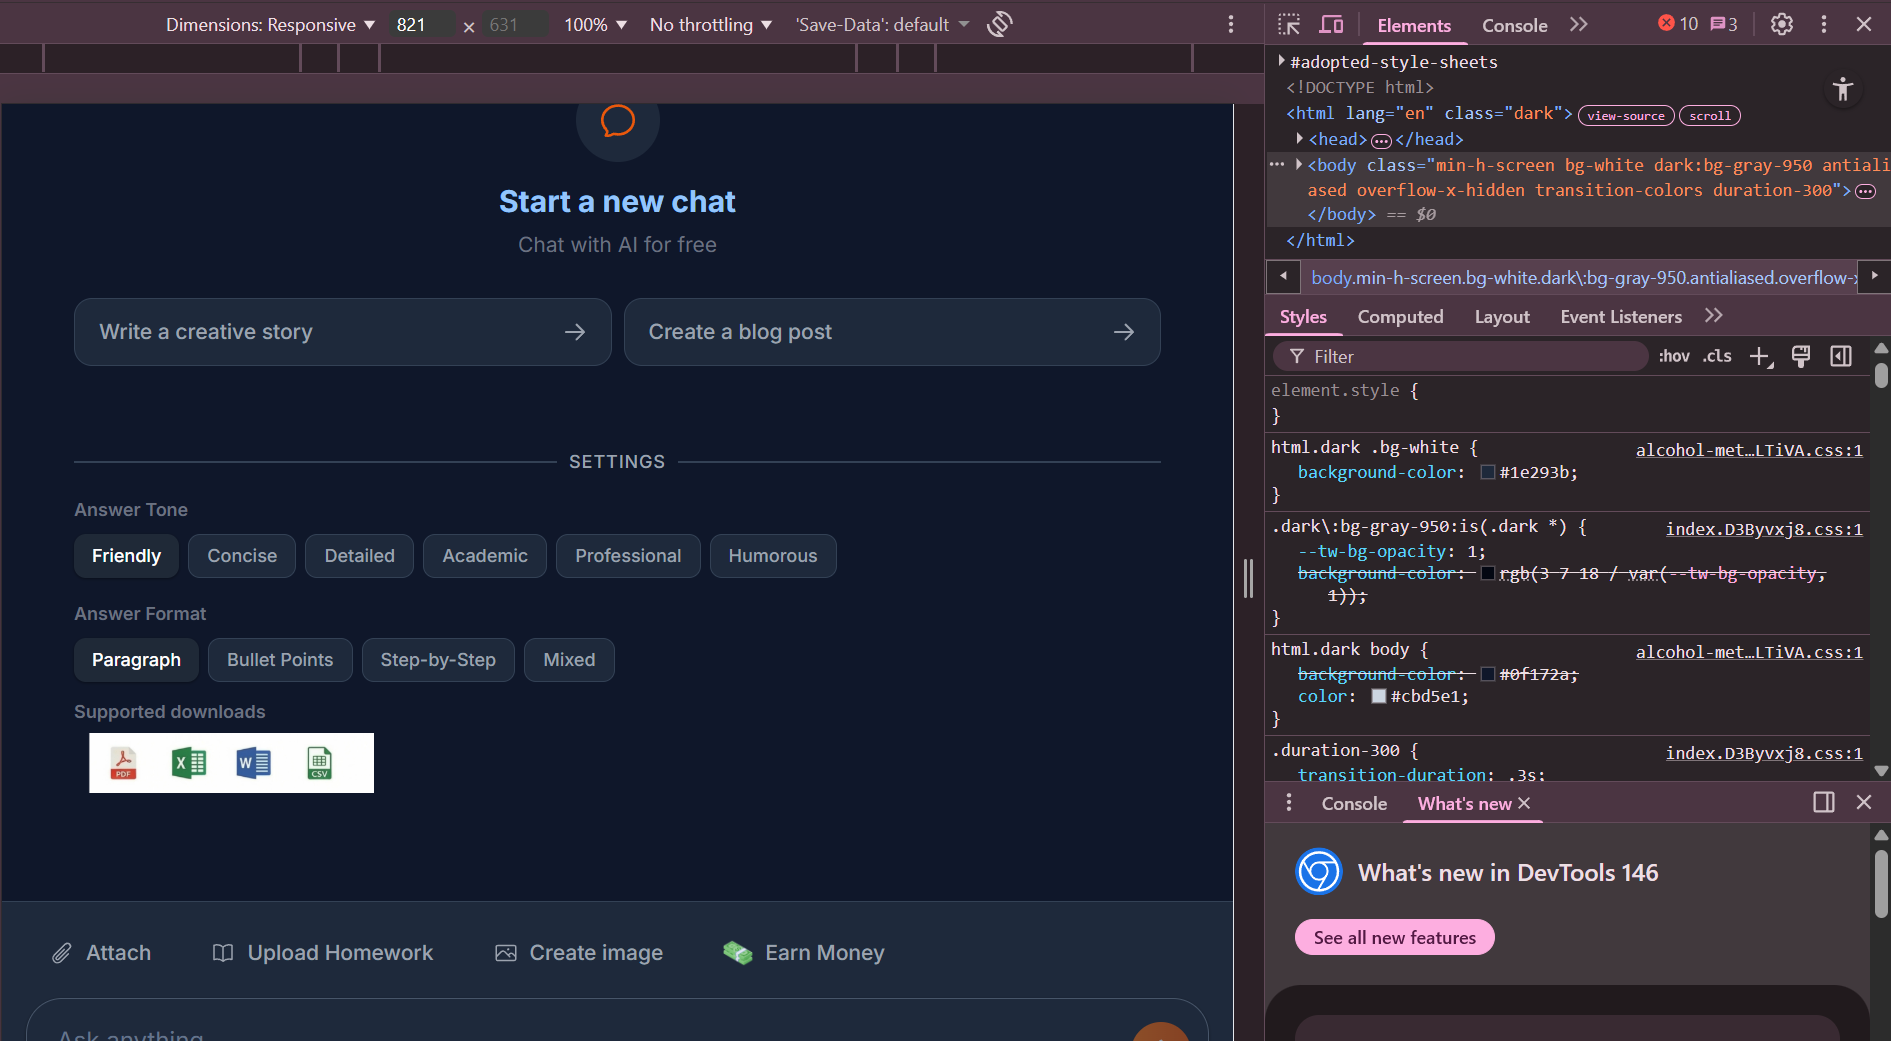Select Bullet Points answer format
This screenshot has width=1891, height=1041.
point(280,660)
